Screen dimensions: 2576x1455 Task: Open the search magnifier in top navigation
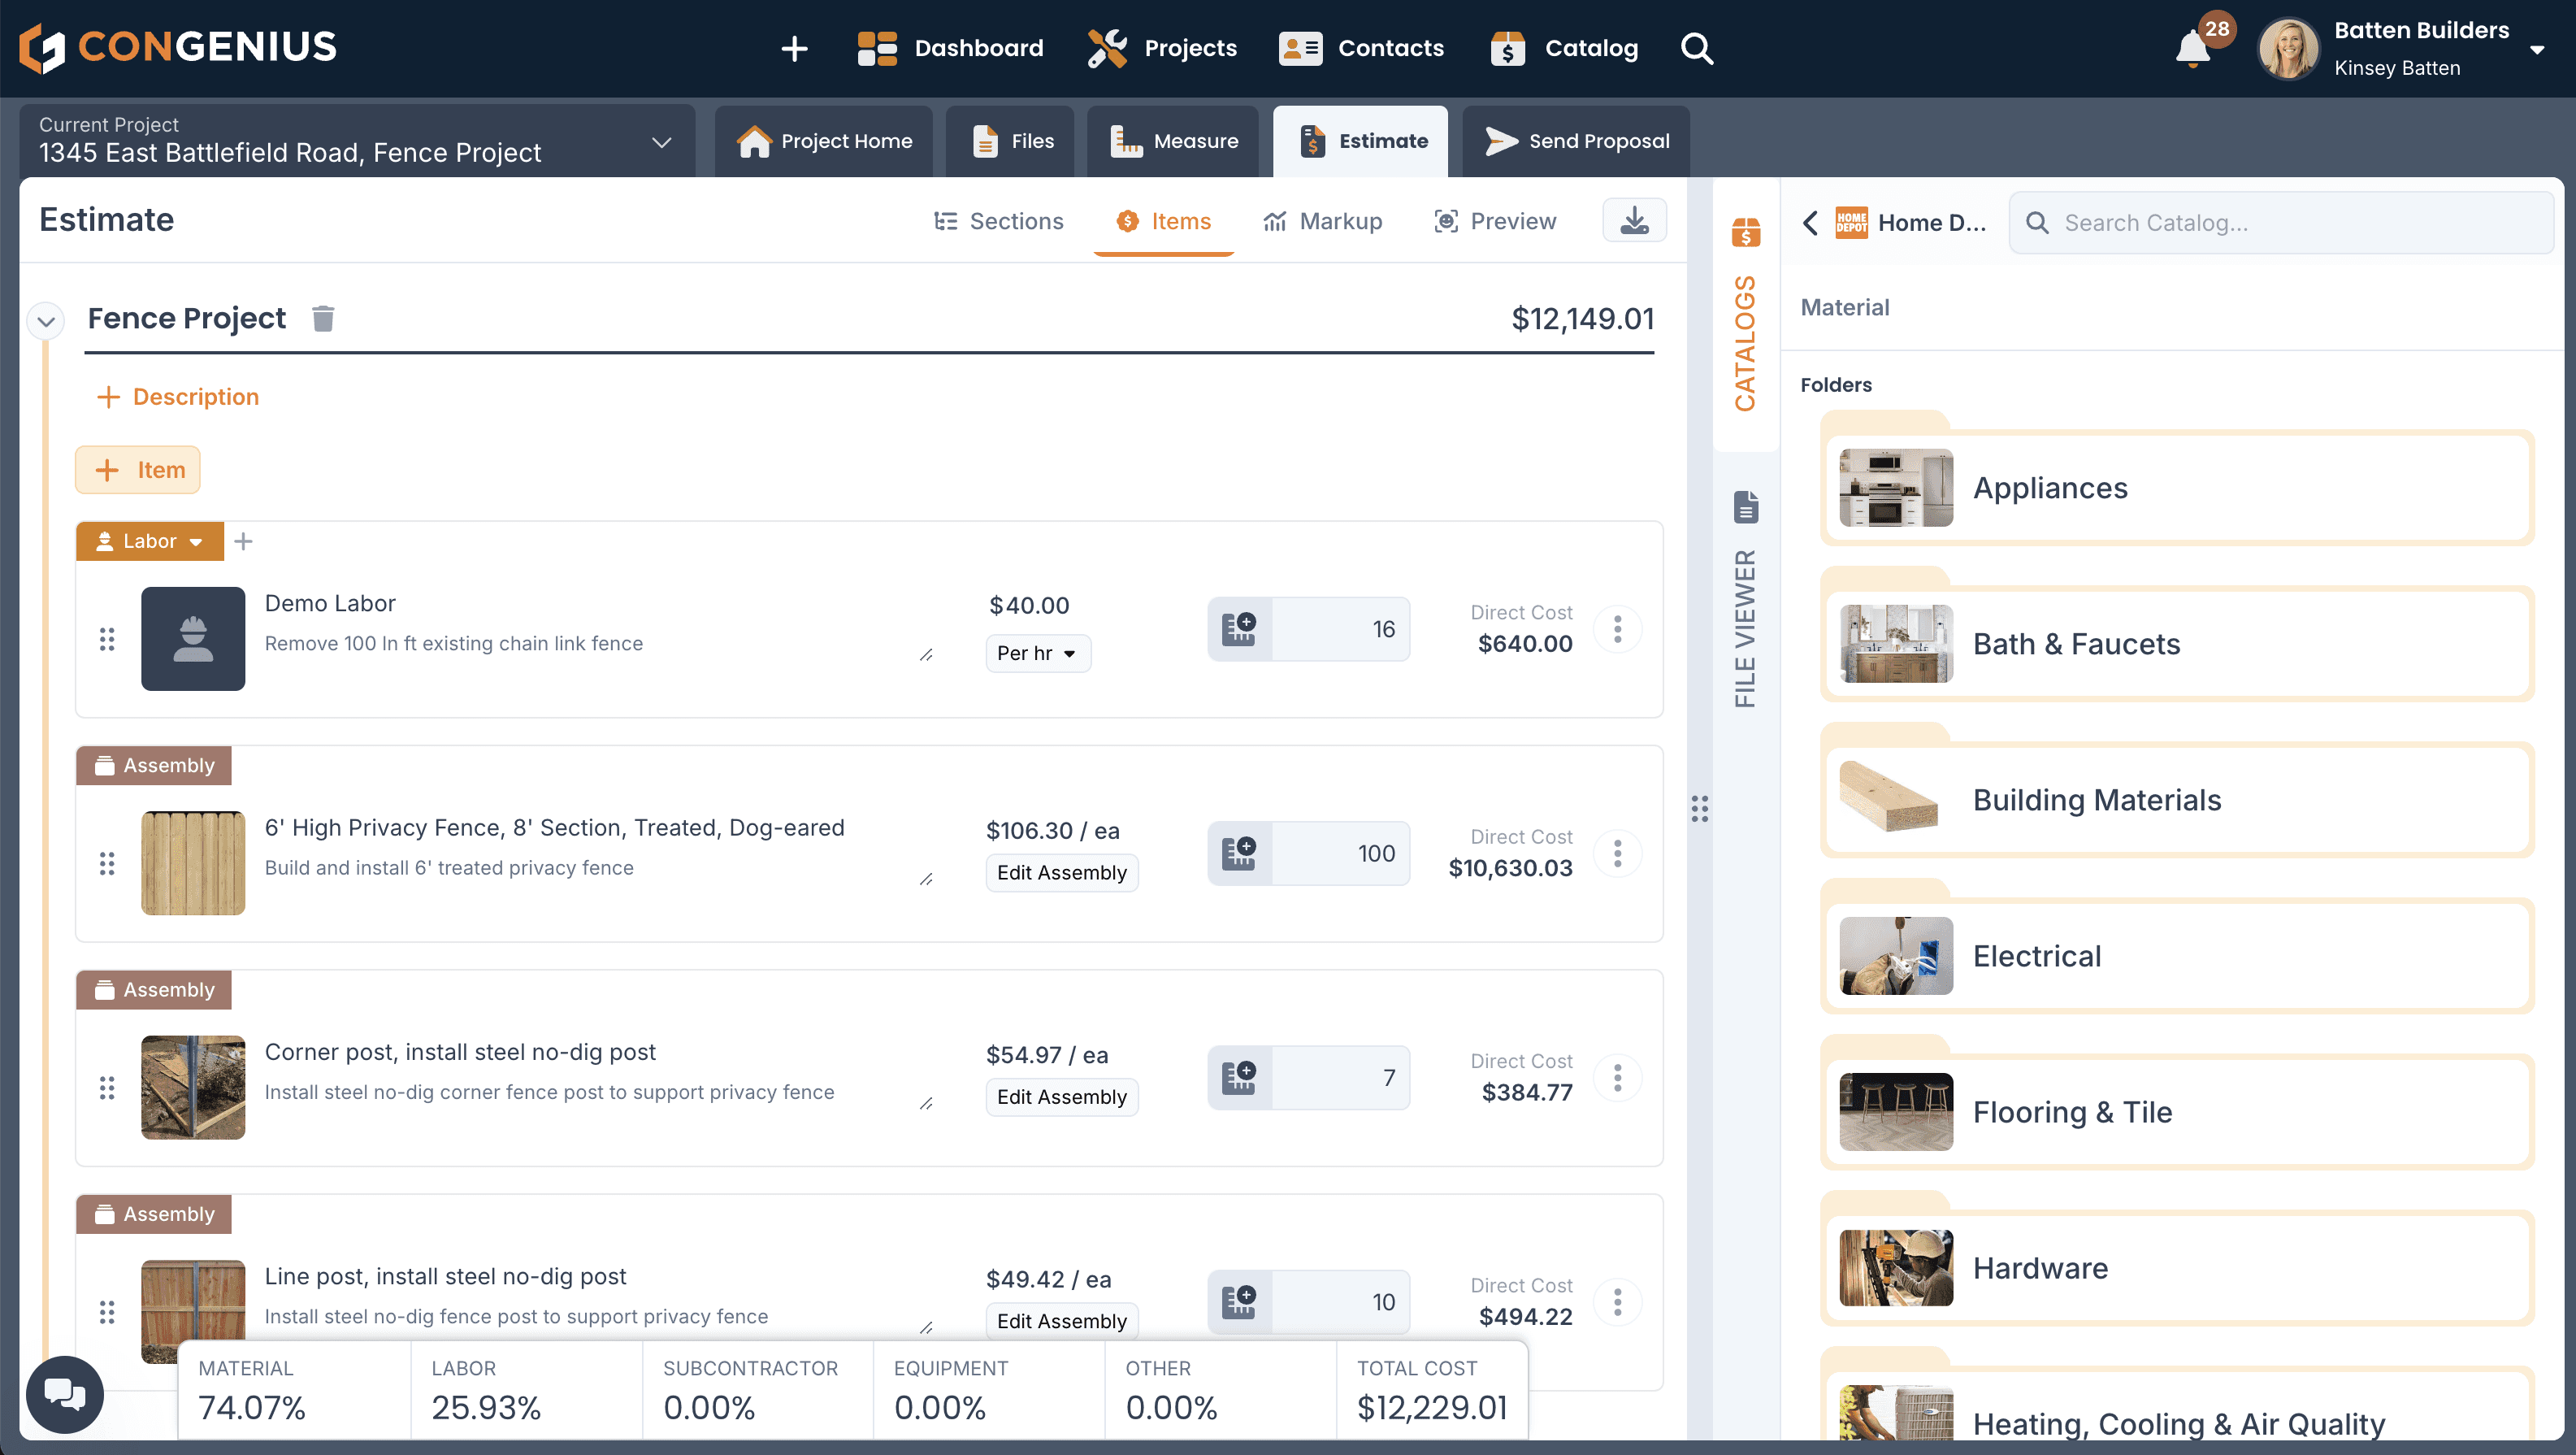1697,48
